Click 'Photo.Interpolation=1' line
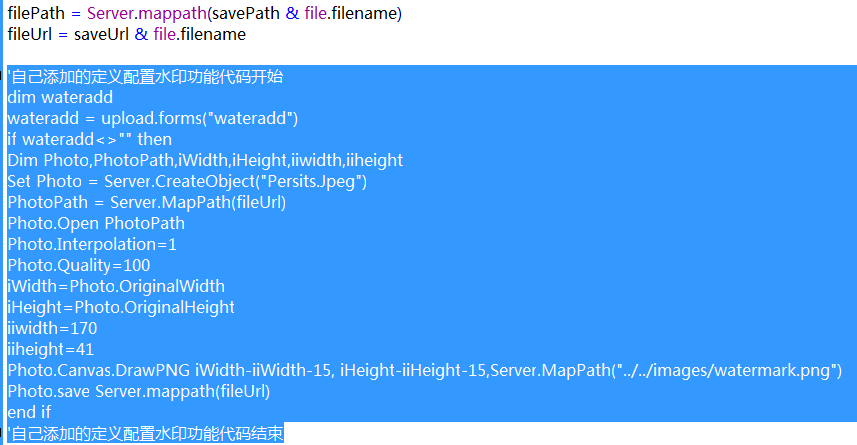This screenshot has width=857, height=445. (x=92, y=244)
